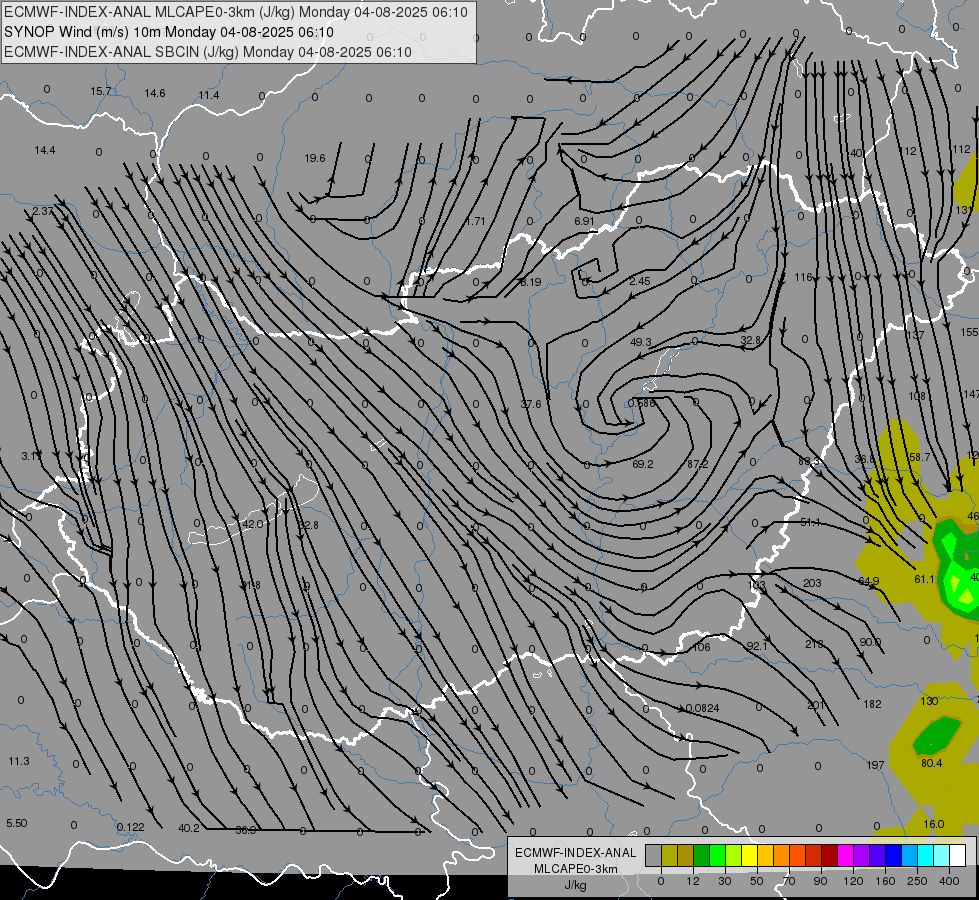Click the 213 map value
Screen dimensions: 979x900
[x=814, y=644]
